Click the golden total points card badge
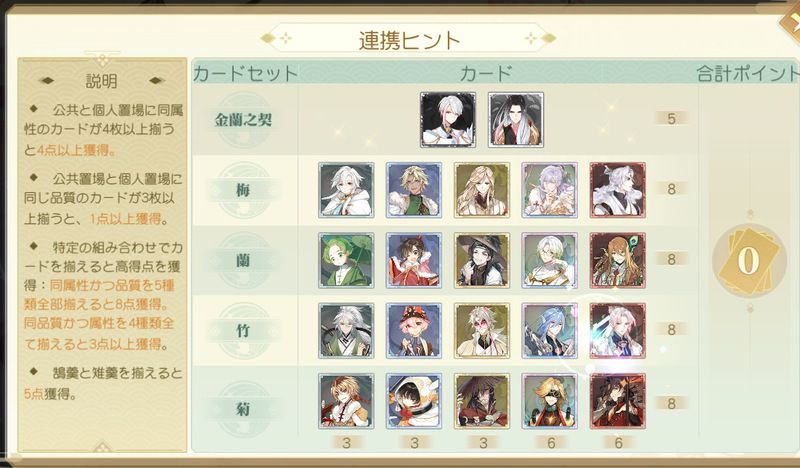 point(748,261)
